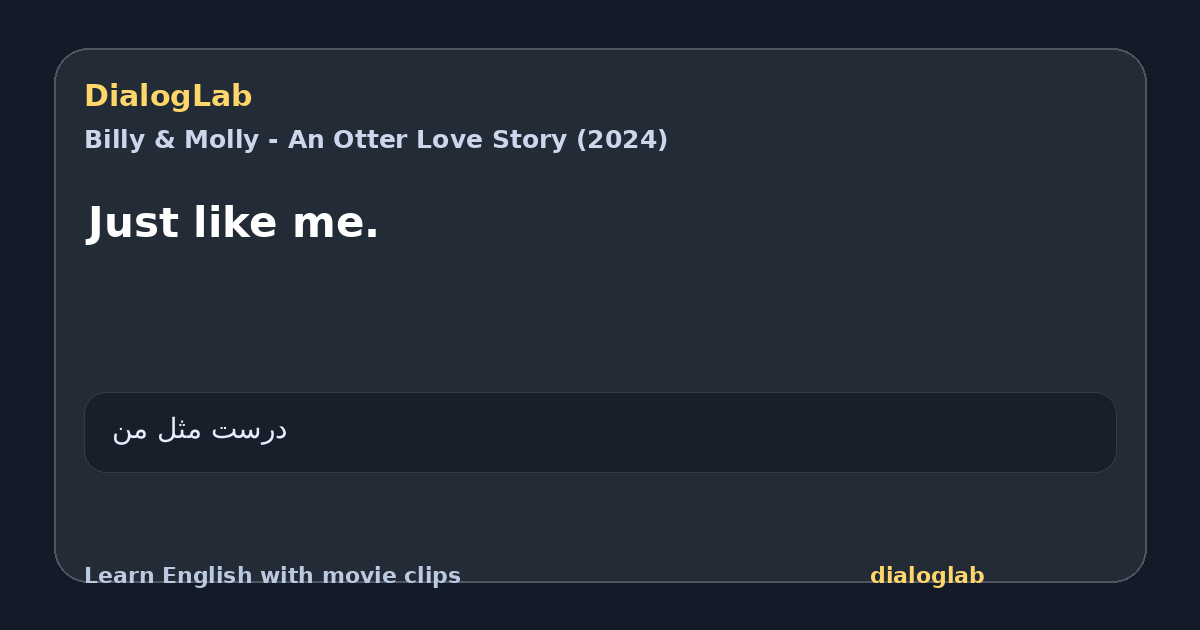The height and width of the screenshot is (630, 1200).
Task: Select the Persian word مثل
Action: (x=181, y=430)
